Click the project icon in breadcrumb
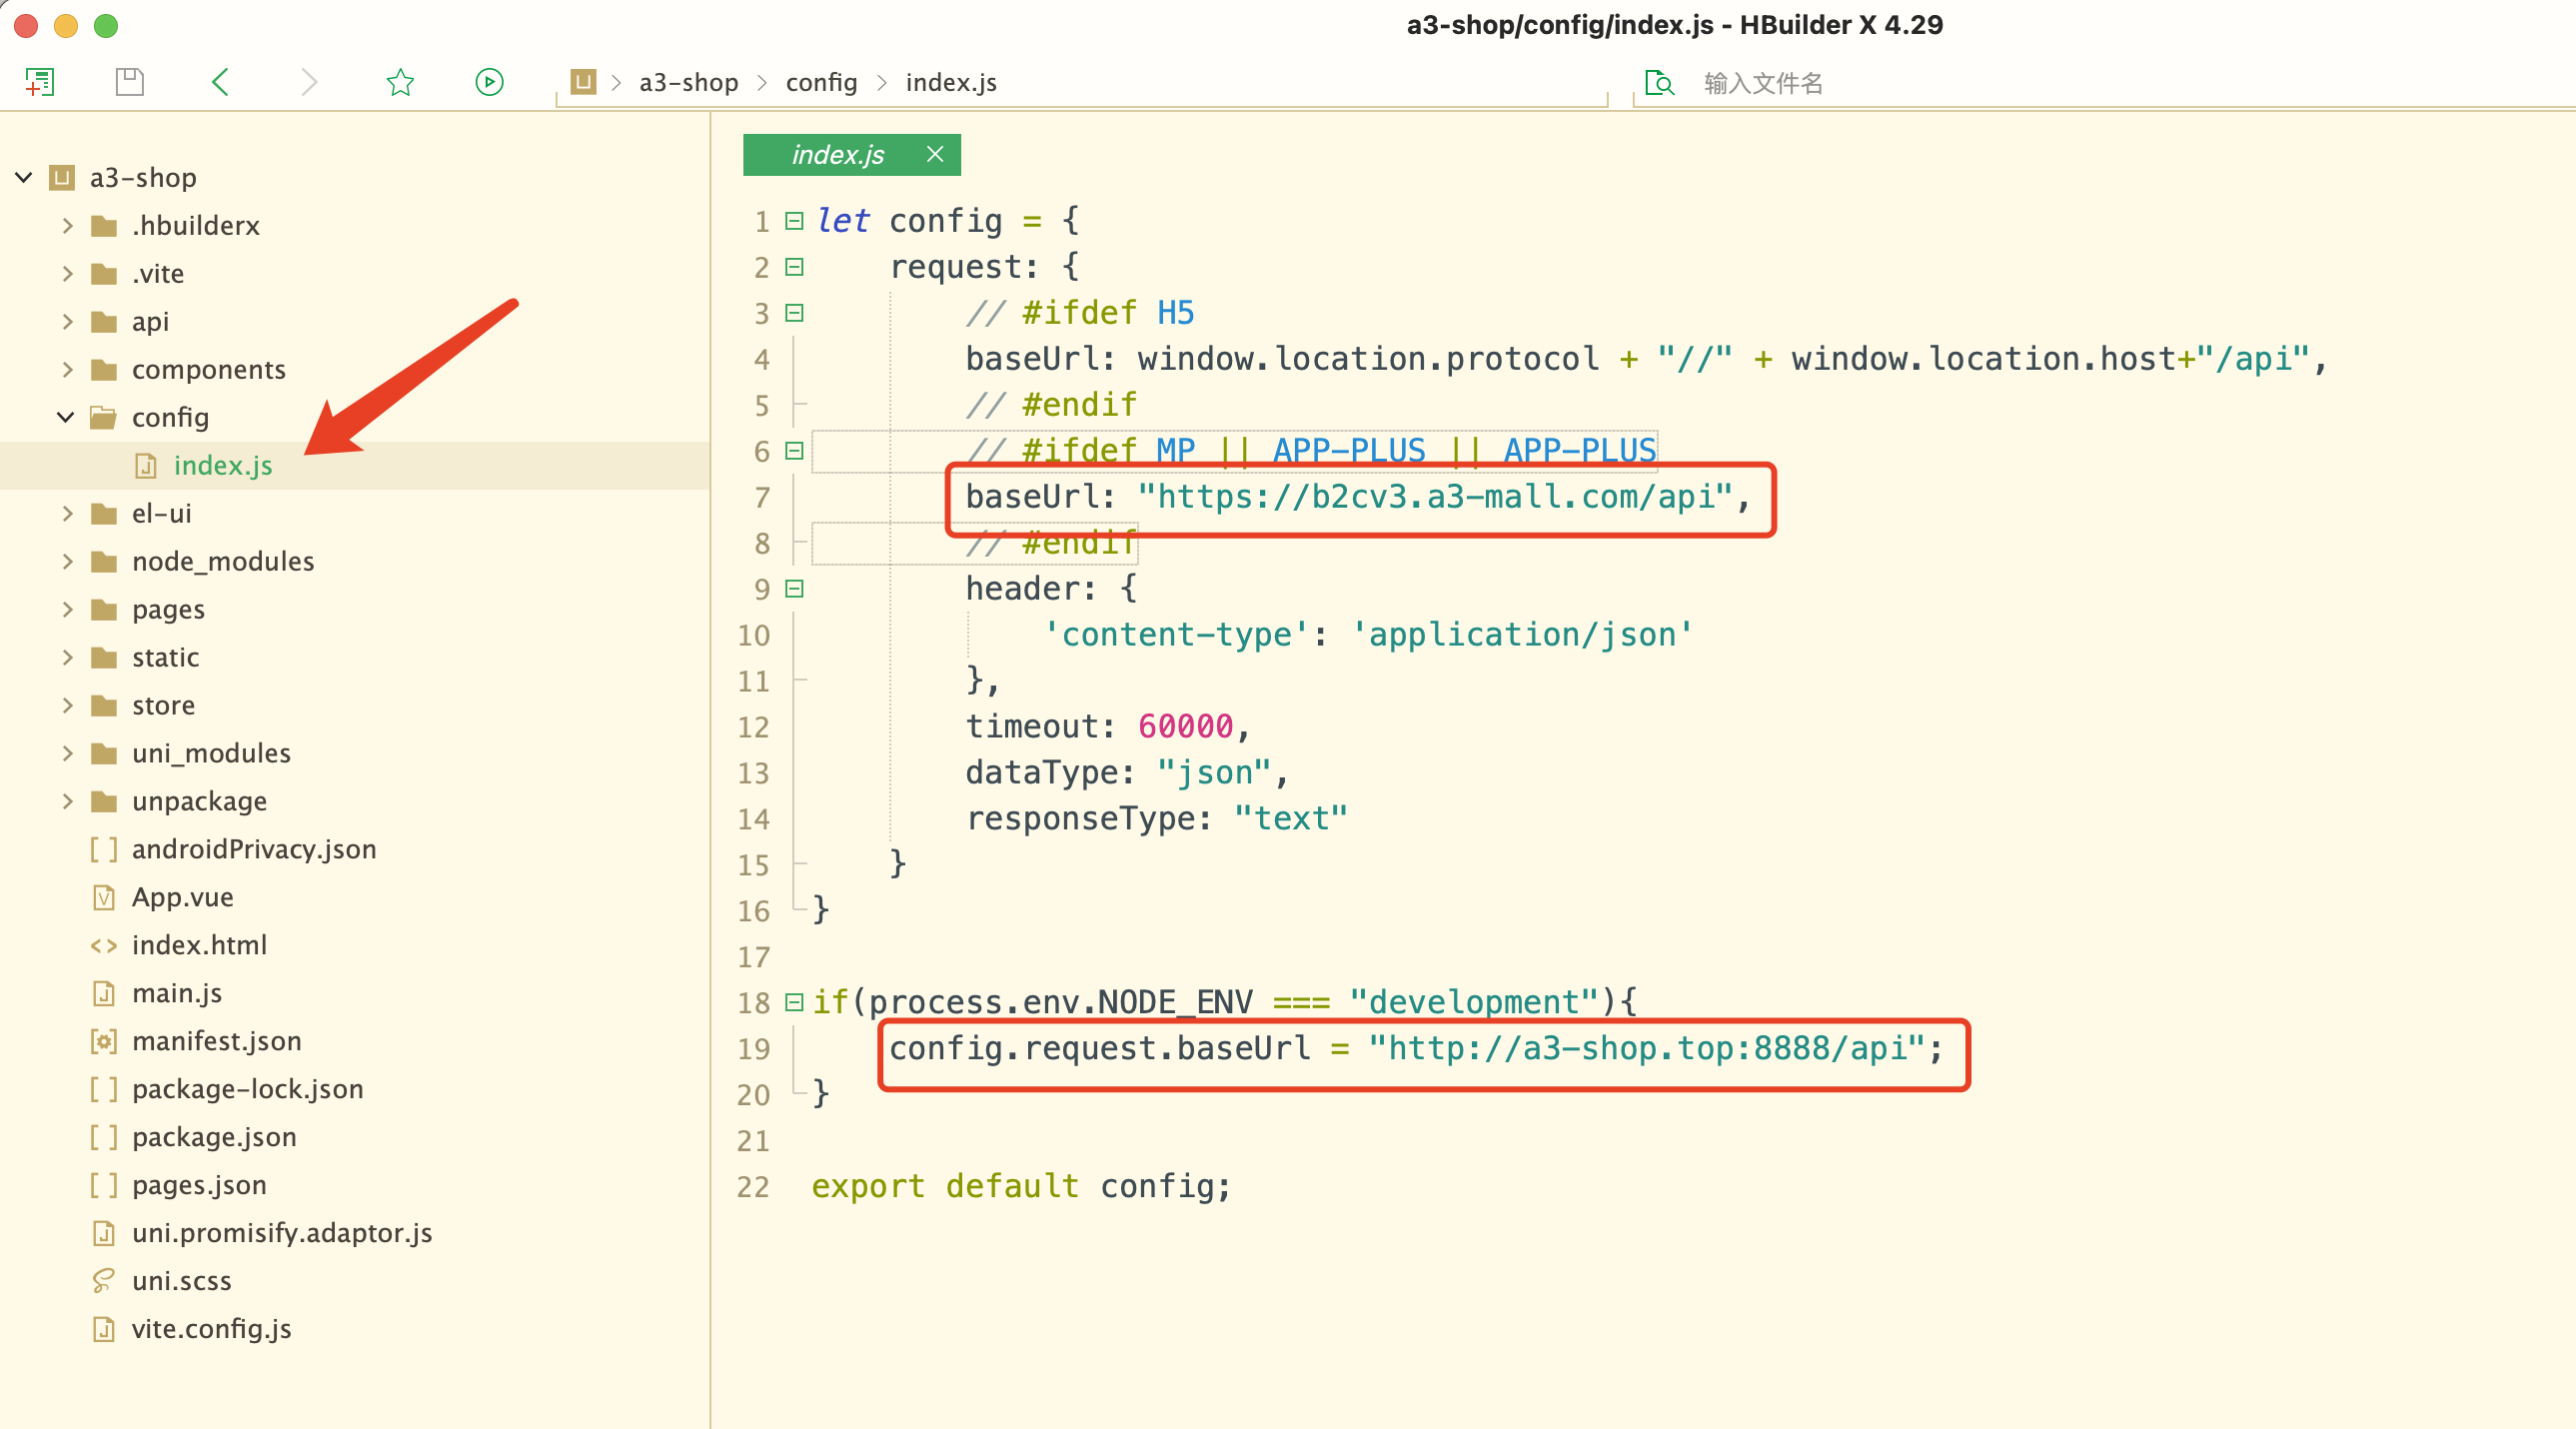2576x1429 pixels. click(x=583, y=82)
